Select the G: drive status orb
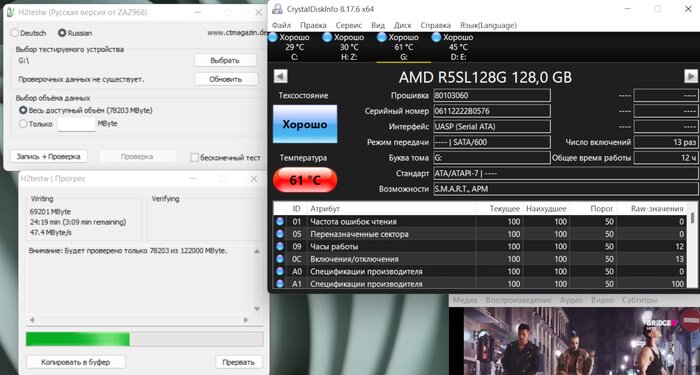Viewport: 700px width, 375px height. coord(382,38)
